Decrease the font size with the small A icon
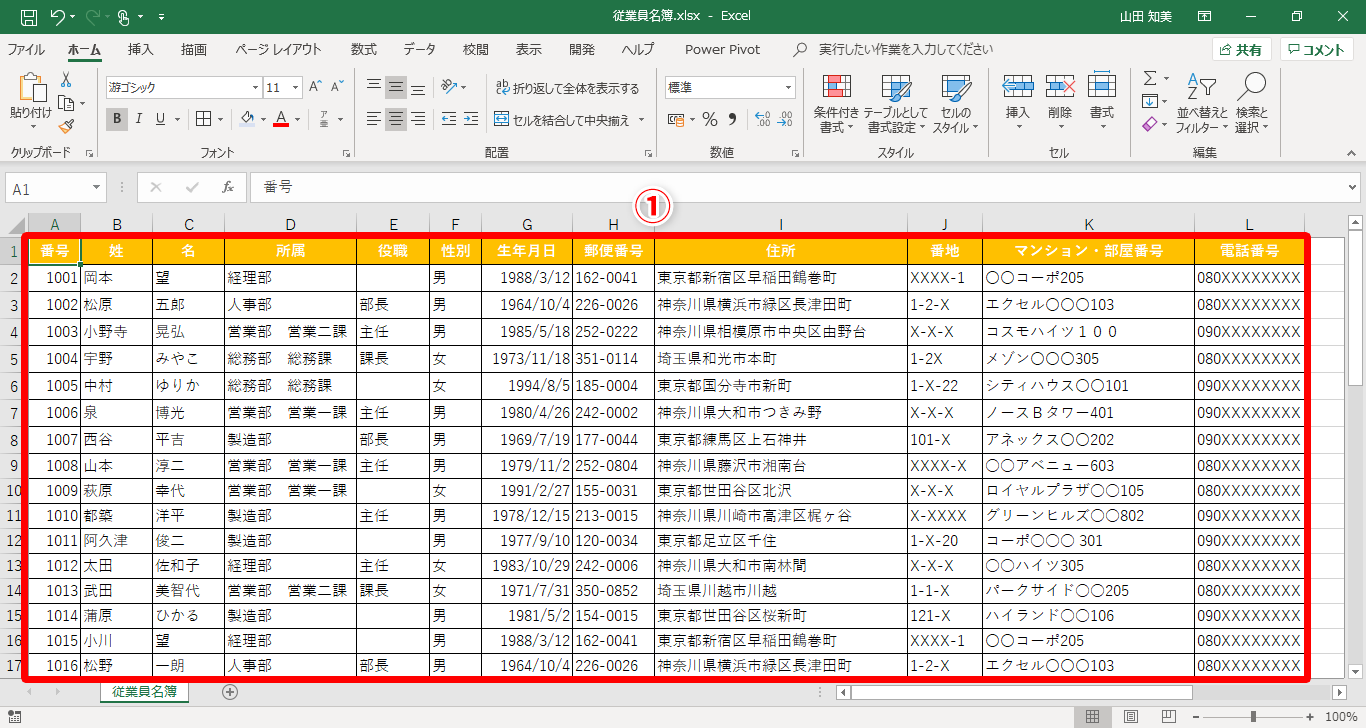 (x=339, y=87)
